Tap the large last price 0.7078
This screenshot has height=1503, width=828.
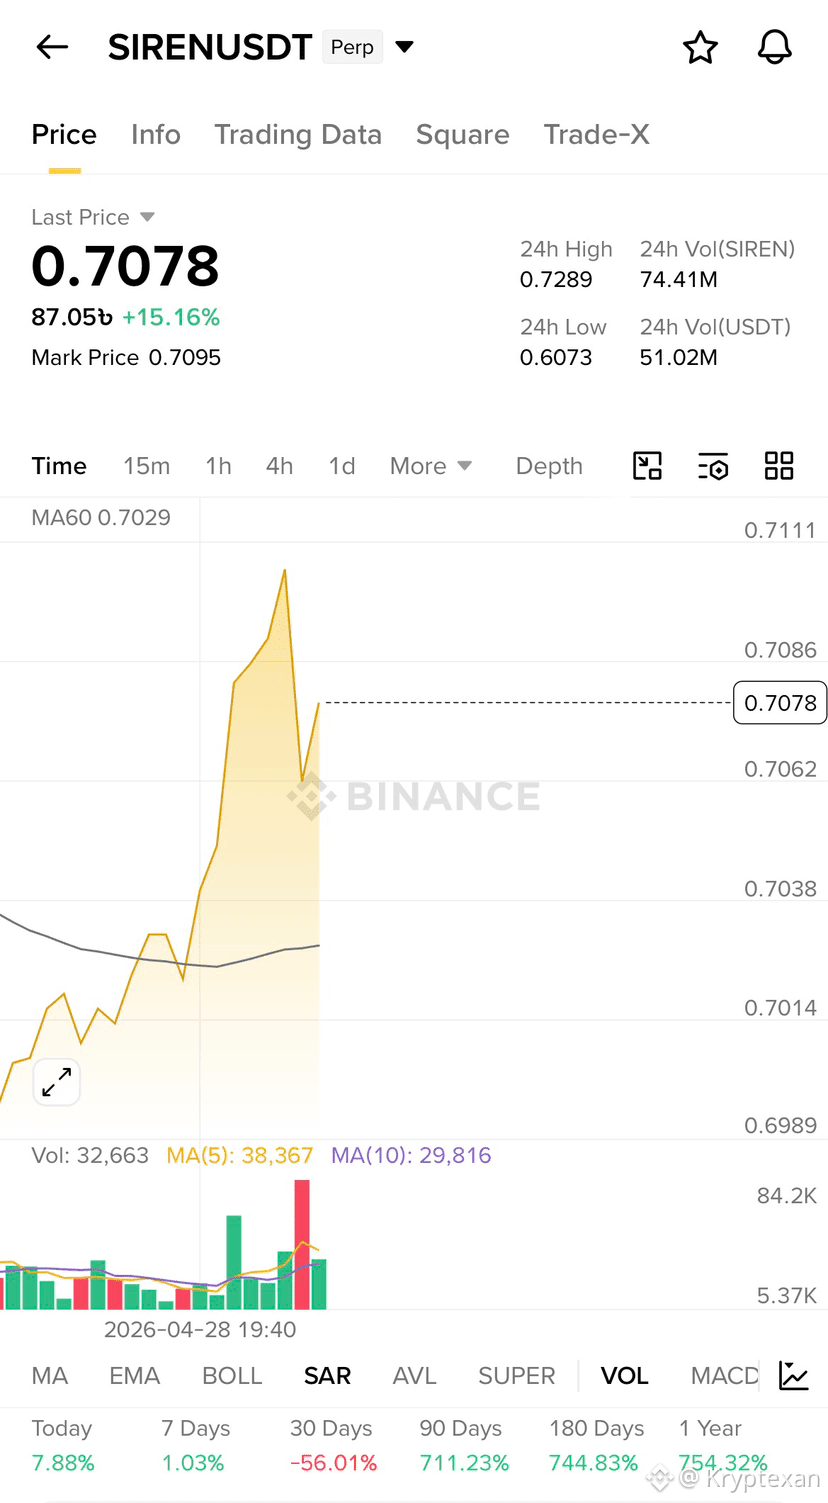point(125,266)
